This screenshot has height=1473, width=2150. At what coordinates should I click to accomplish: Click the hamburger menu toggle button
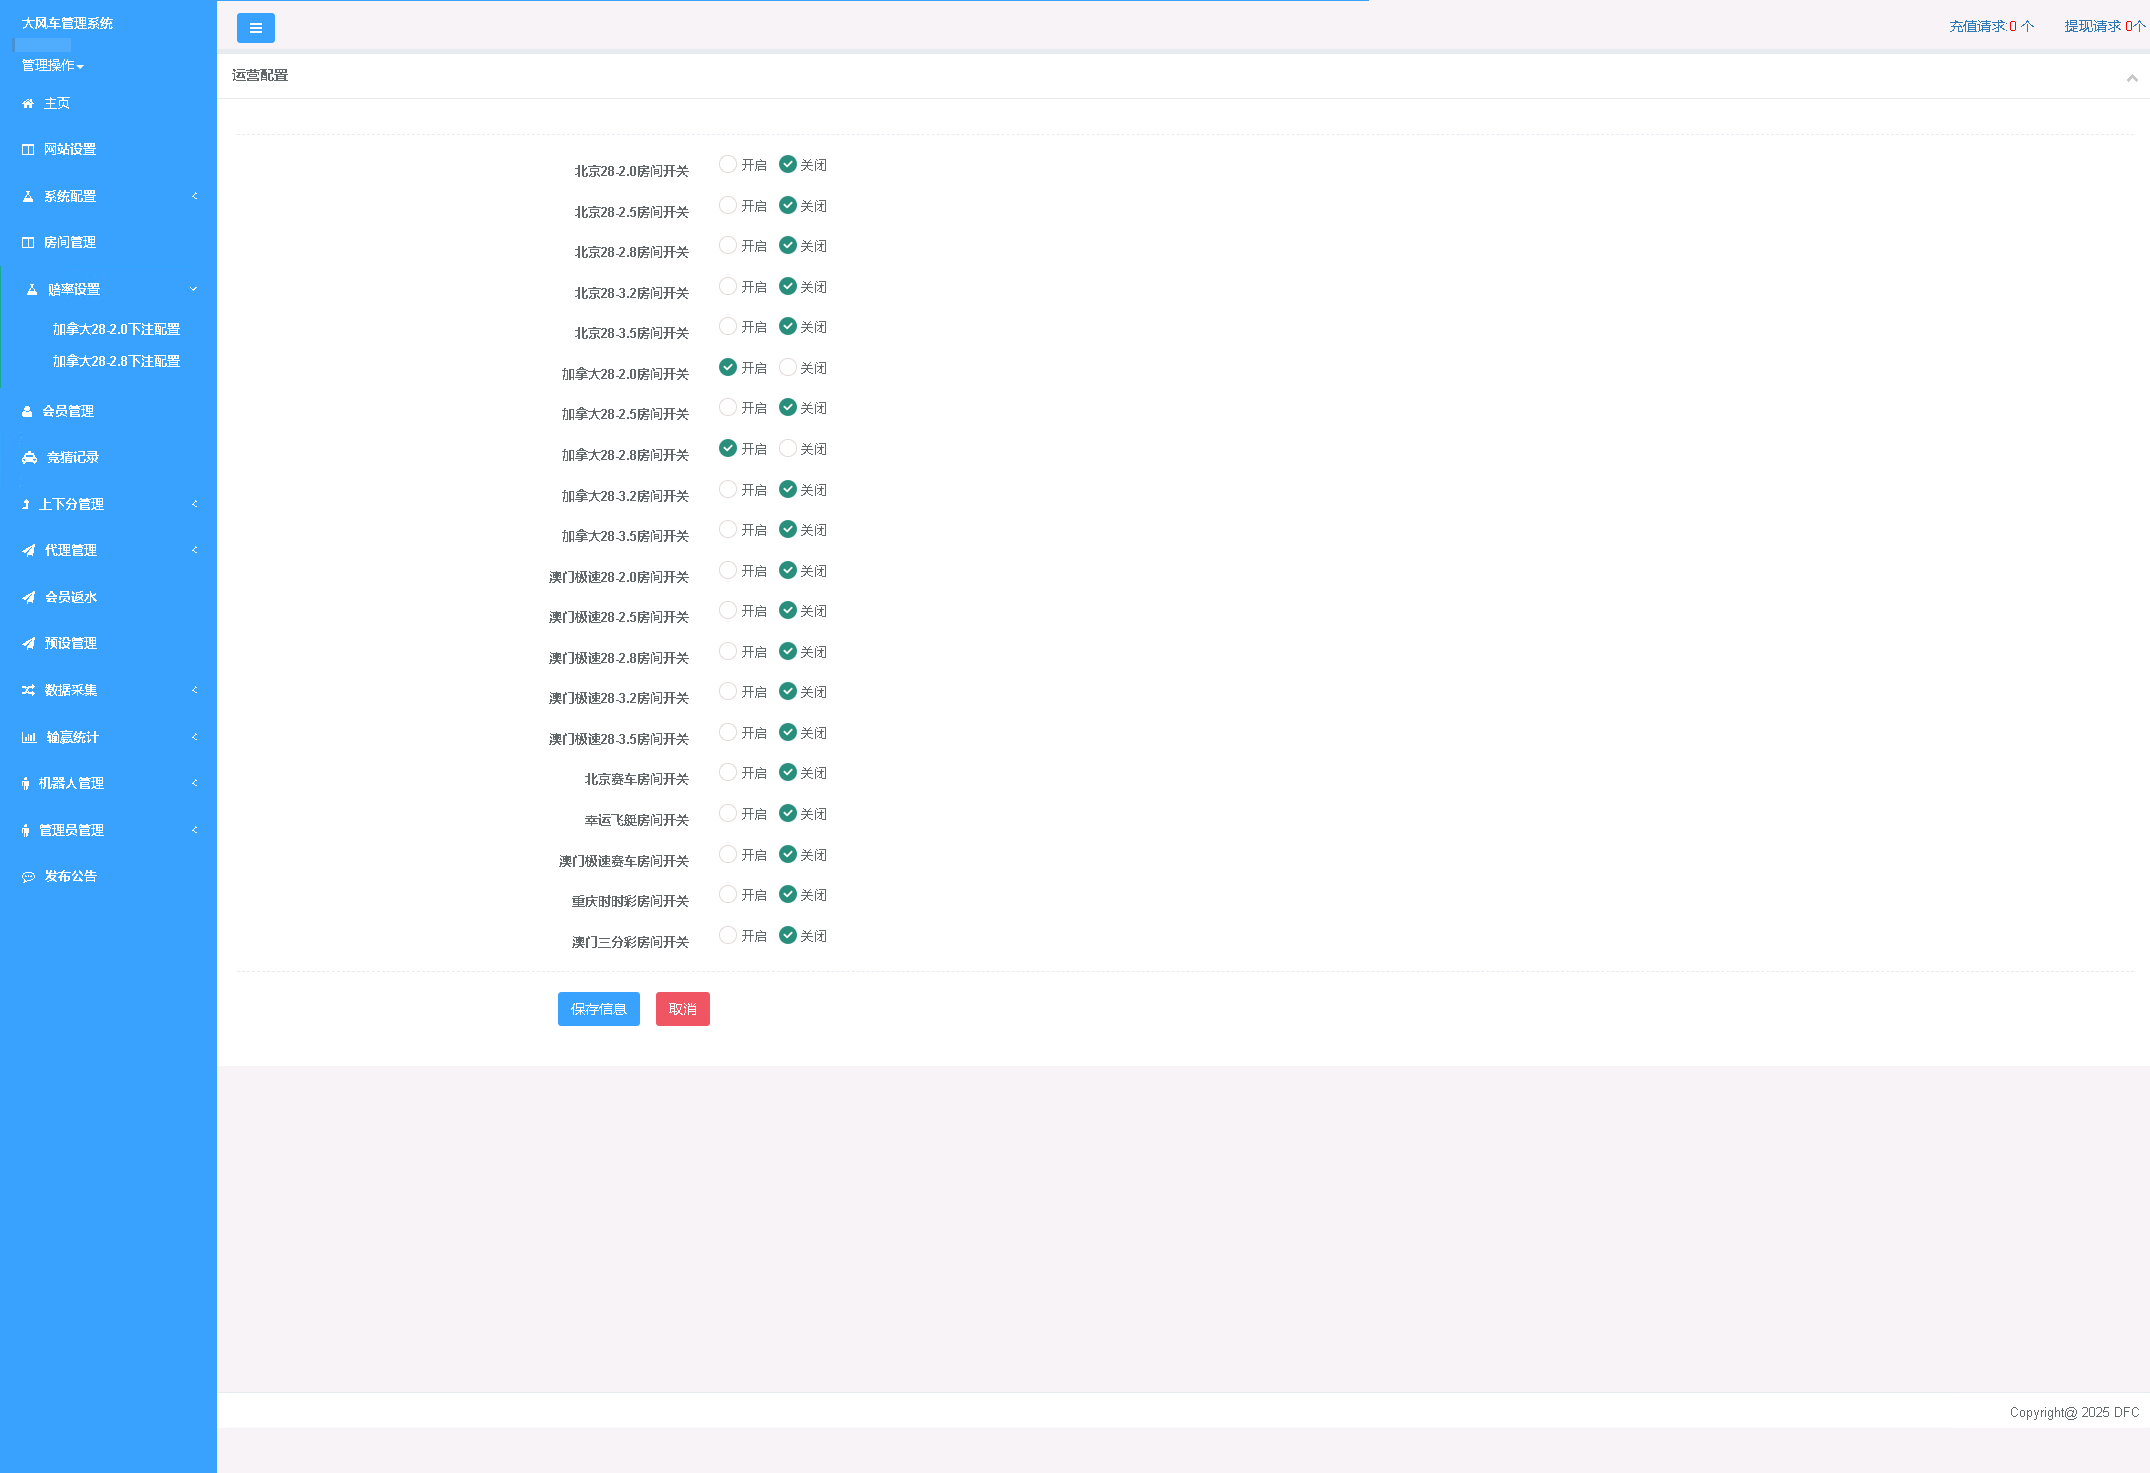[255, 28]
